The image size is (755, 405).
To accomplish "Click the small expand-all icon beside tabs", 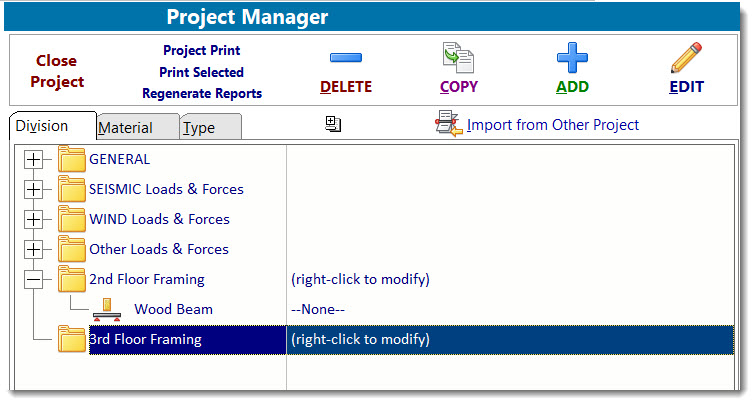I will [x=333, y=124].
